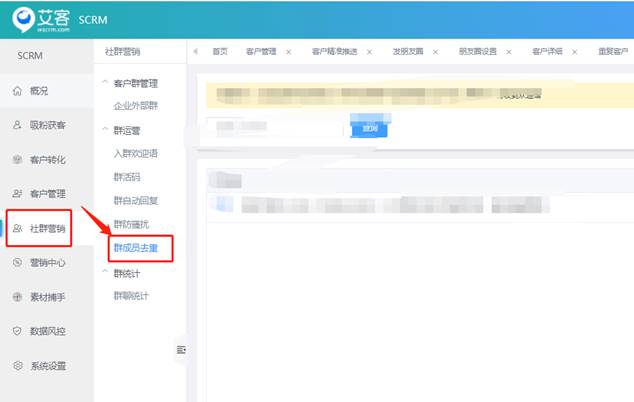The image size is (634, 402).
Task: Collapse the 群运营 group
Action: 105,130
